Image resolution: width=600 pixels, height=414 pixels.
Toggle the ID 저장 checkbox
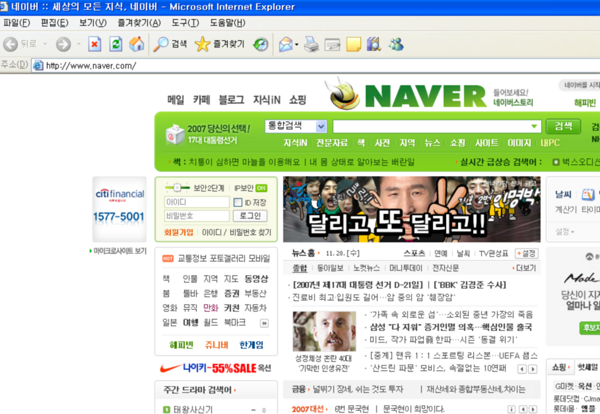[x=238, y=202]
